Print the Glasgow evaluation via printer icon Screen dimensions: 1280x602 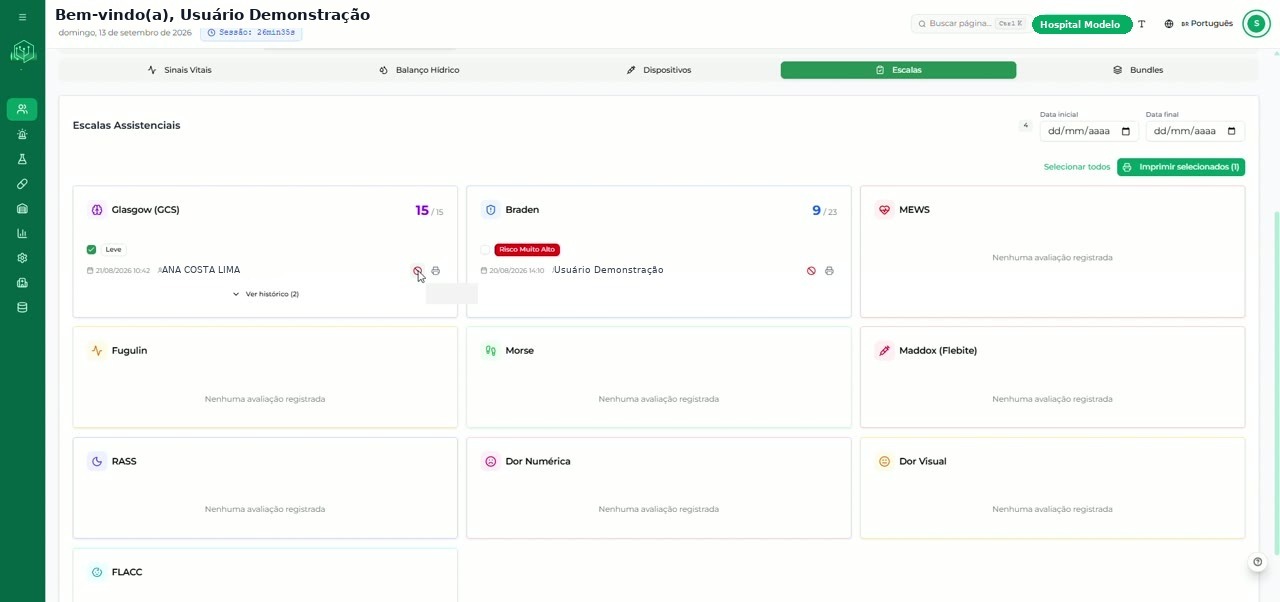point(436,271)
